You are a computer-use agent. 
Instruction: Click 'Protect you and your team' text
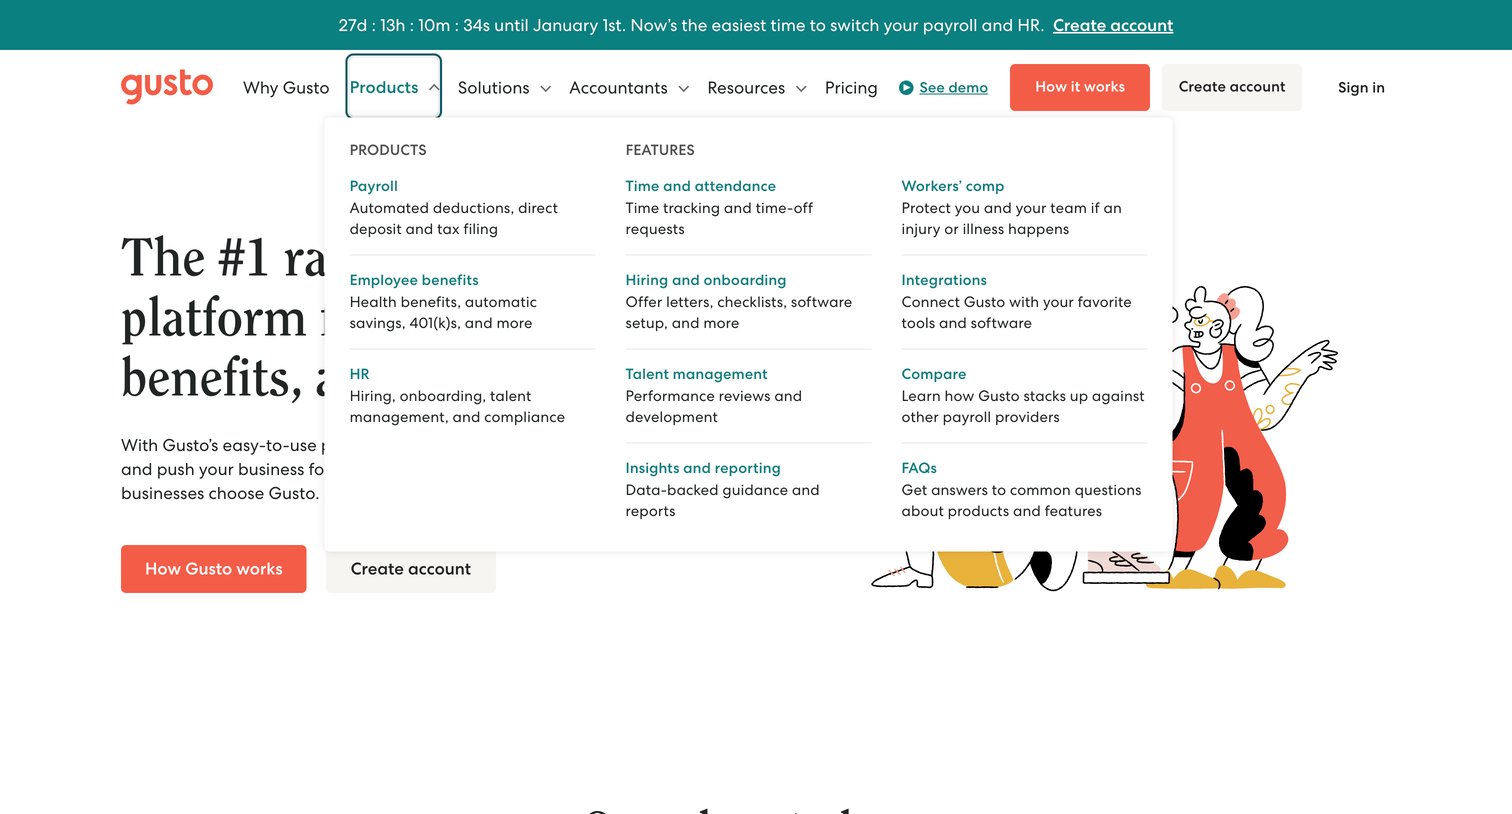pyautogui.click(x=1012, y=219)
